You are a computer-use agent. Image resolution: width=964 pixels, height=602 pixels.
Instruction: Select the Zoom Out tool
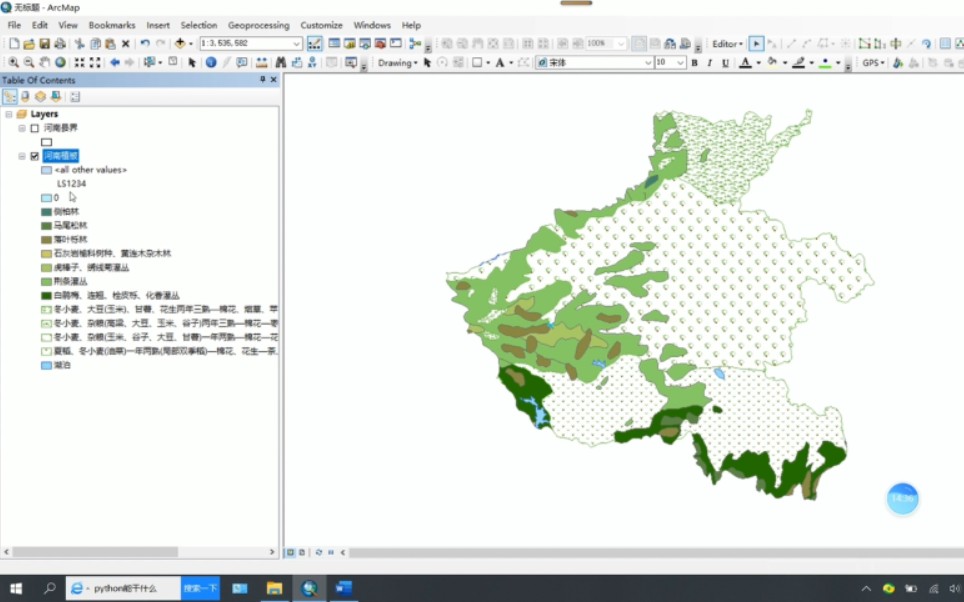click(x=28, y=63)
